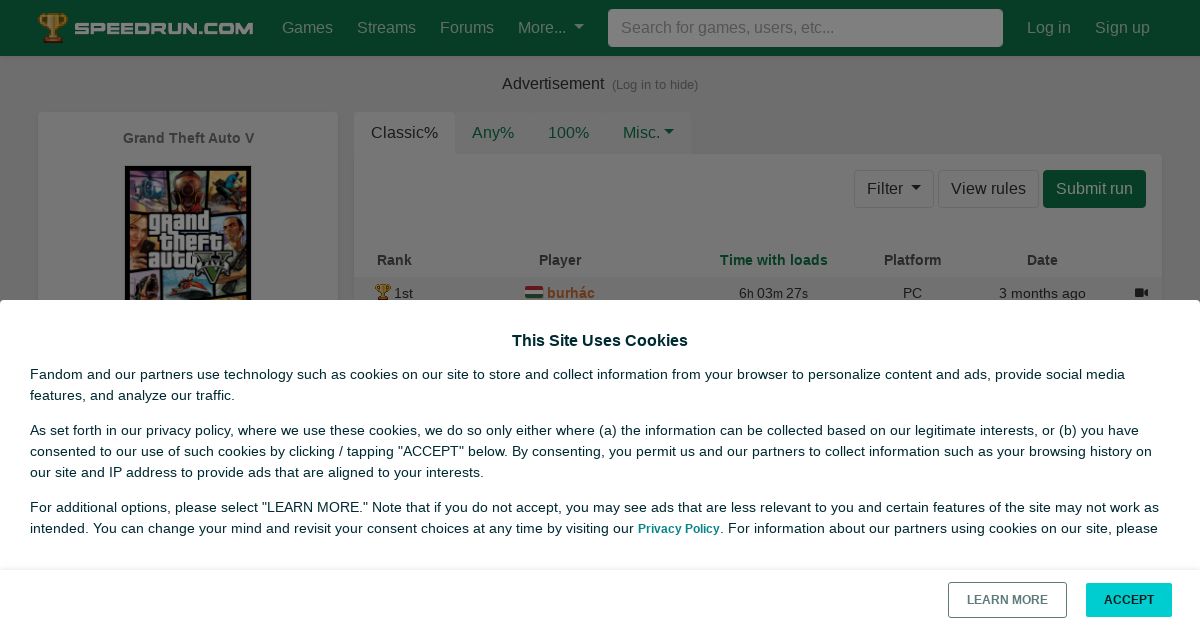Sort by the Player column header
This screenshot has height=630, width=1200.
pyautogui.click(x=560, y=260)
